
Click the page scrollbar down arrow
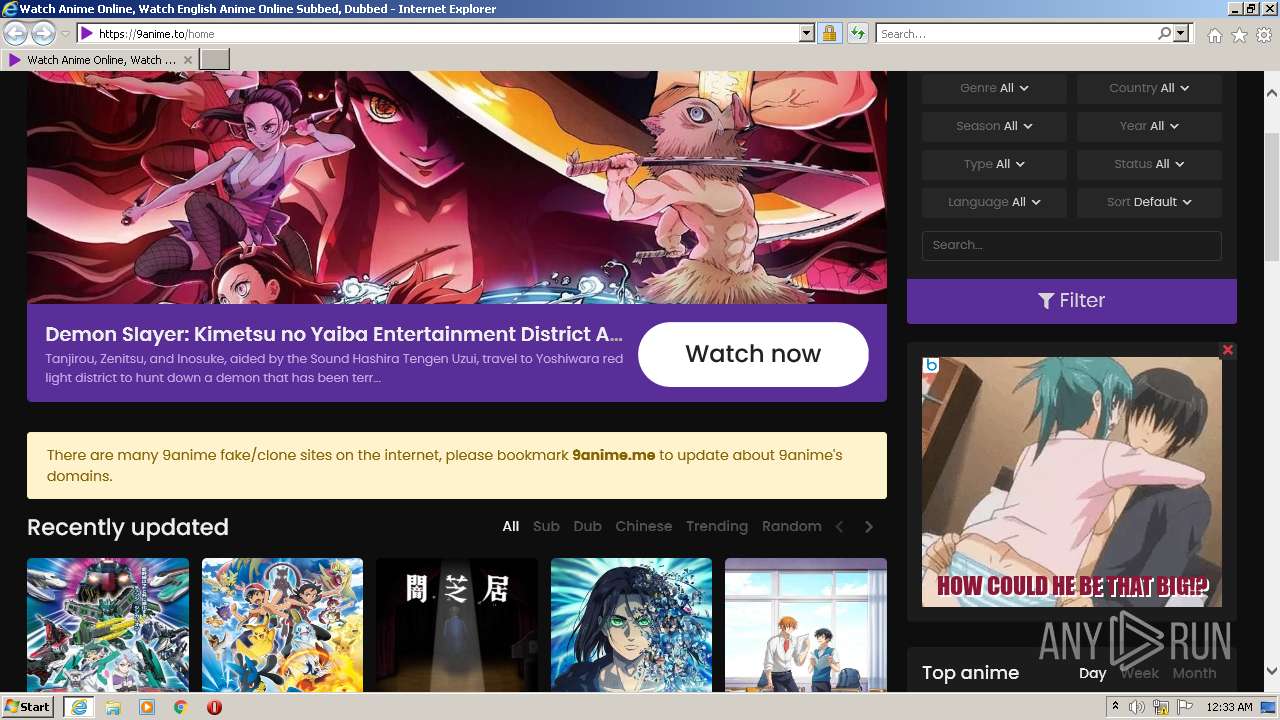tap(1272, 671)
